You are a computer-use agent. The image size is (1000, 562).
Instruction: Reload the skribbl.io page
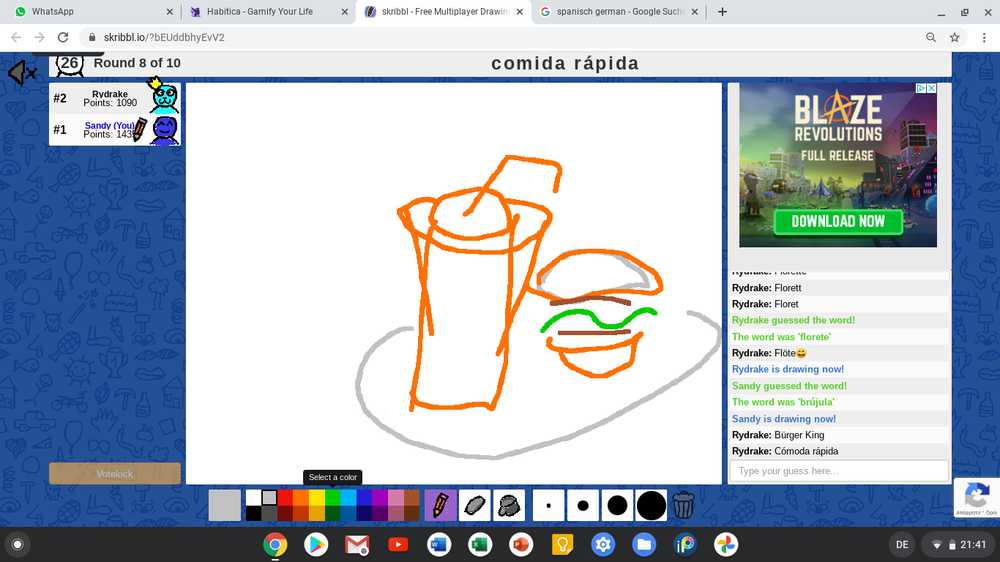pyautogui.click(x=63, y=37)
